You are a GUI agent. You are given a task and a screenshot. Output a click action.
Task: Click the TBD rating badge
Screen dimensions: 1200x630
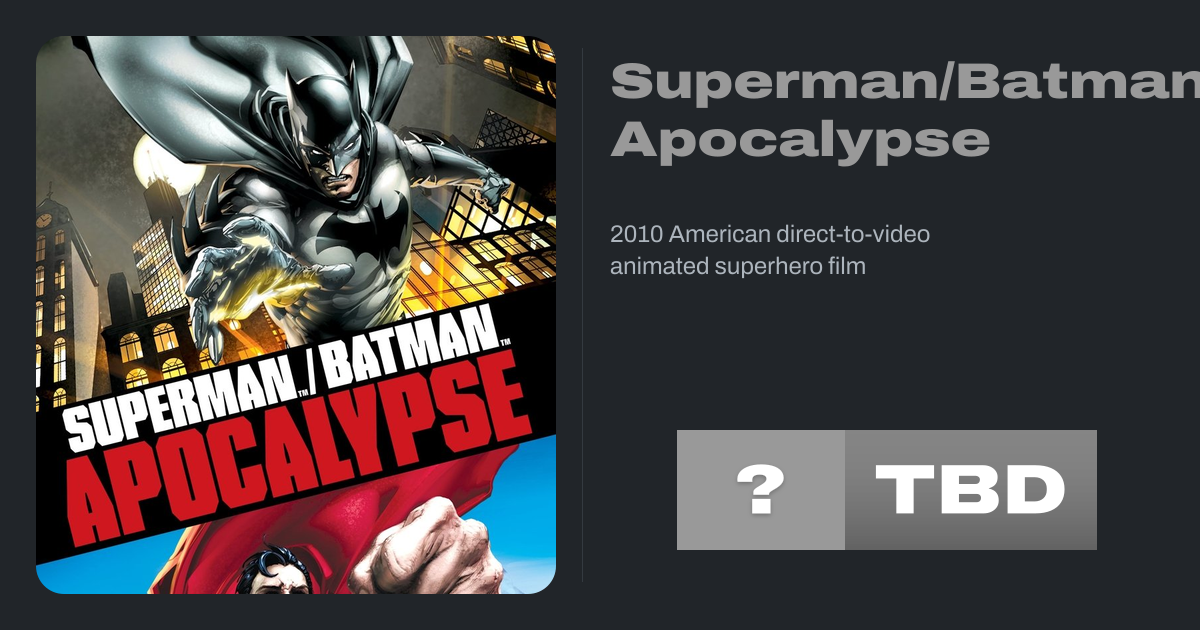pos(970,490)
